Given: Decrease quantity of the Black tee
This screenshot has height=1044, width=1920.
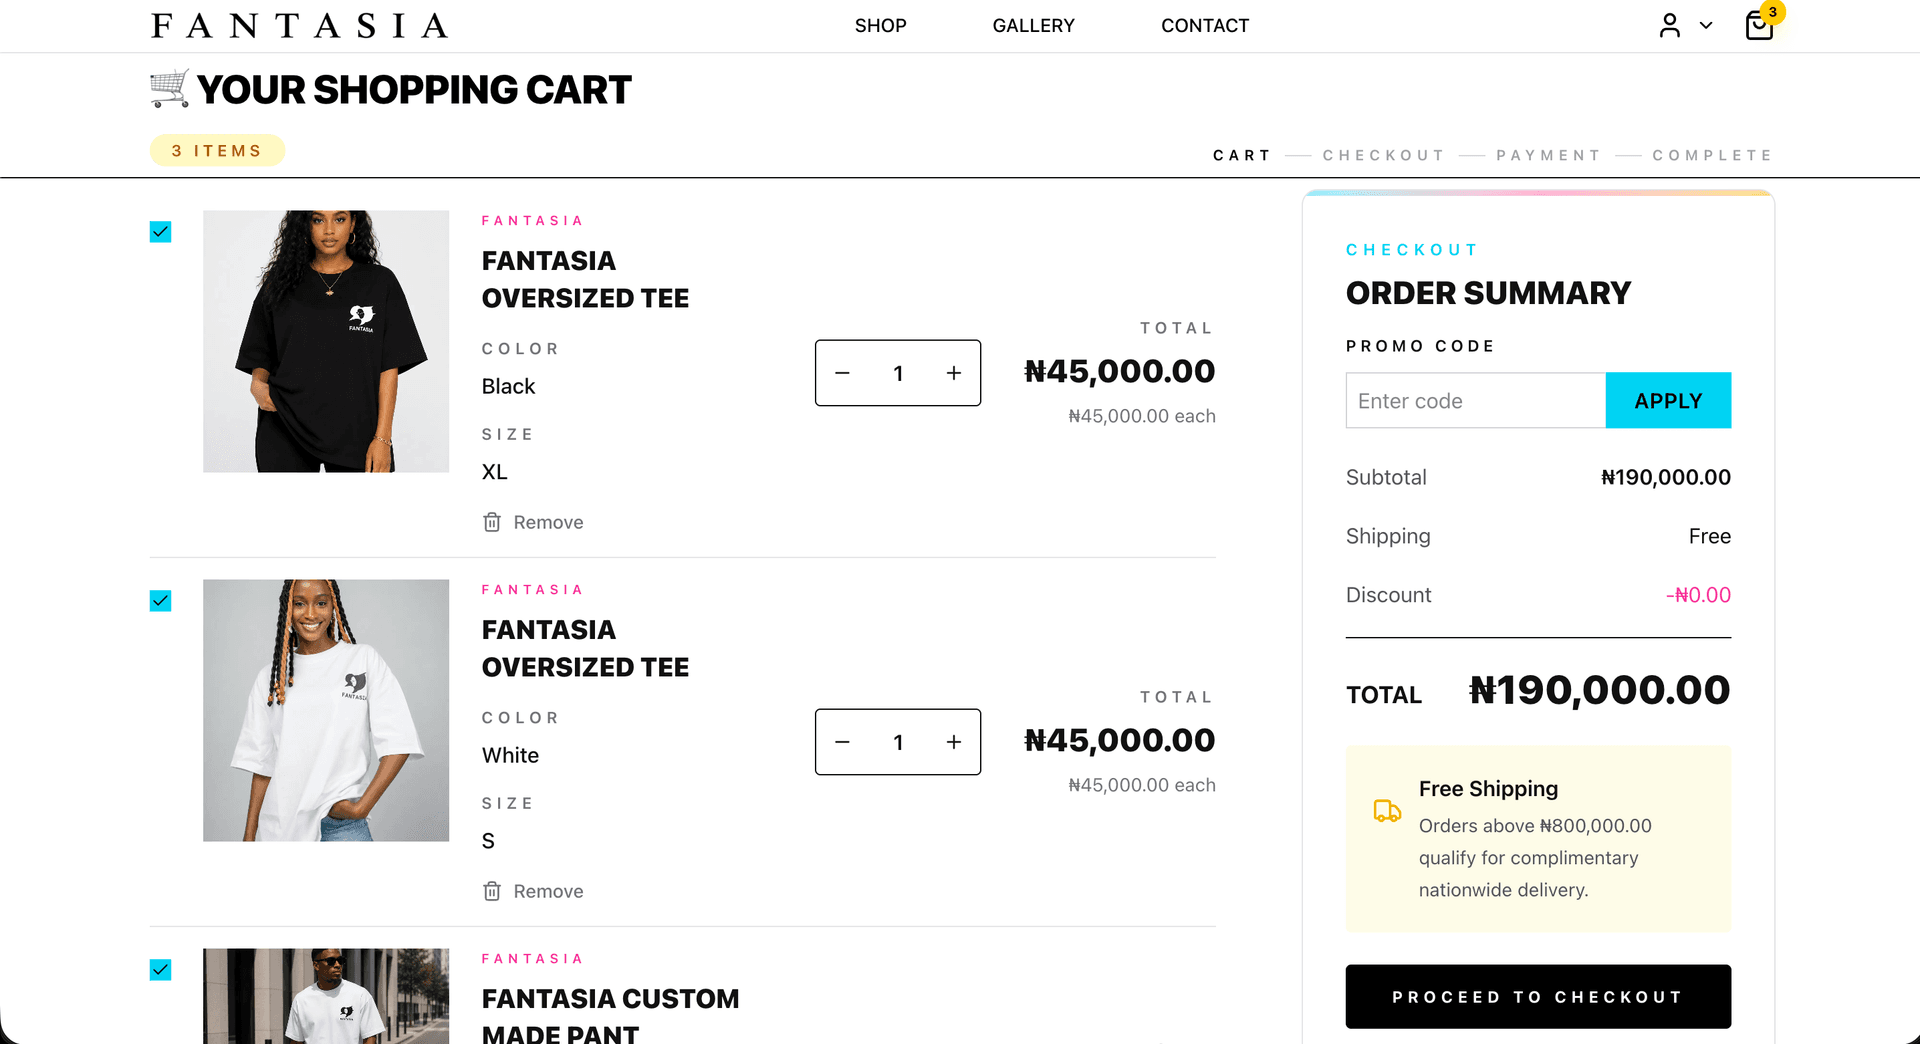Looking at the screenshot, I should 842,373.
